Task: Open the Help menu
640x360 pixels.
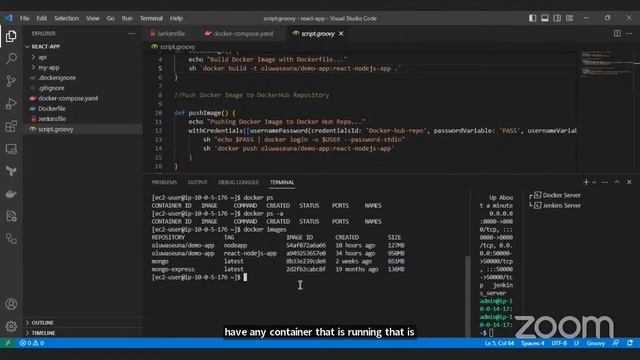Action: pos(176,18)
